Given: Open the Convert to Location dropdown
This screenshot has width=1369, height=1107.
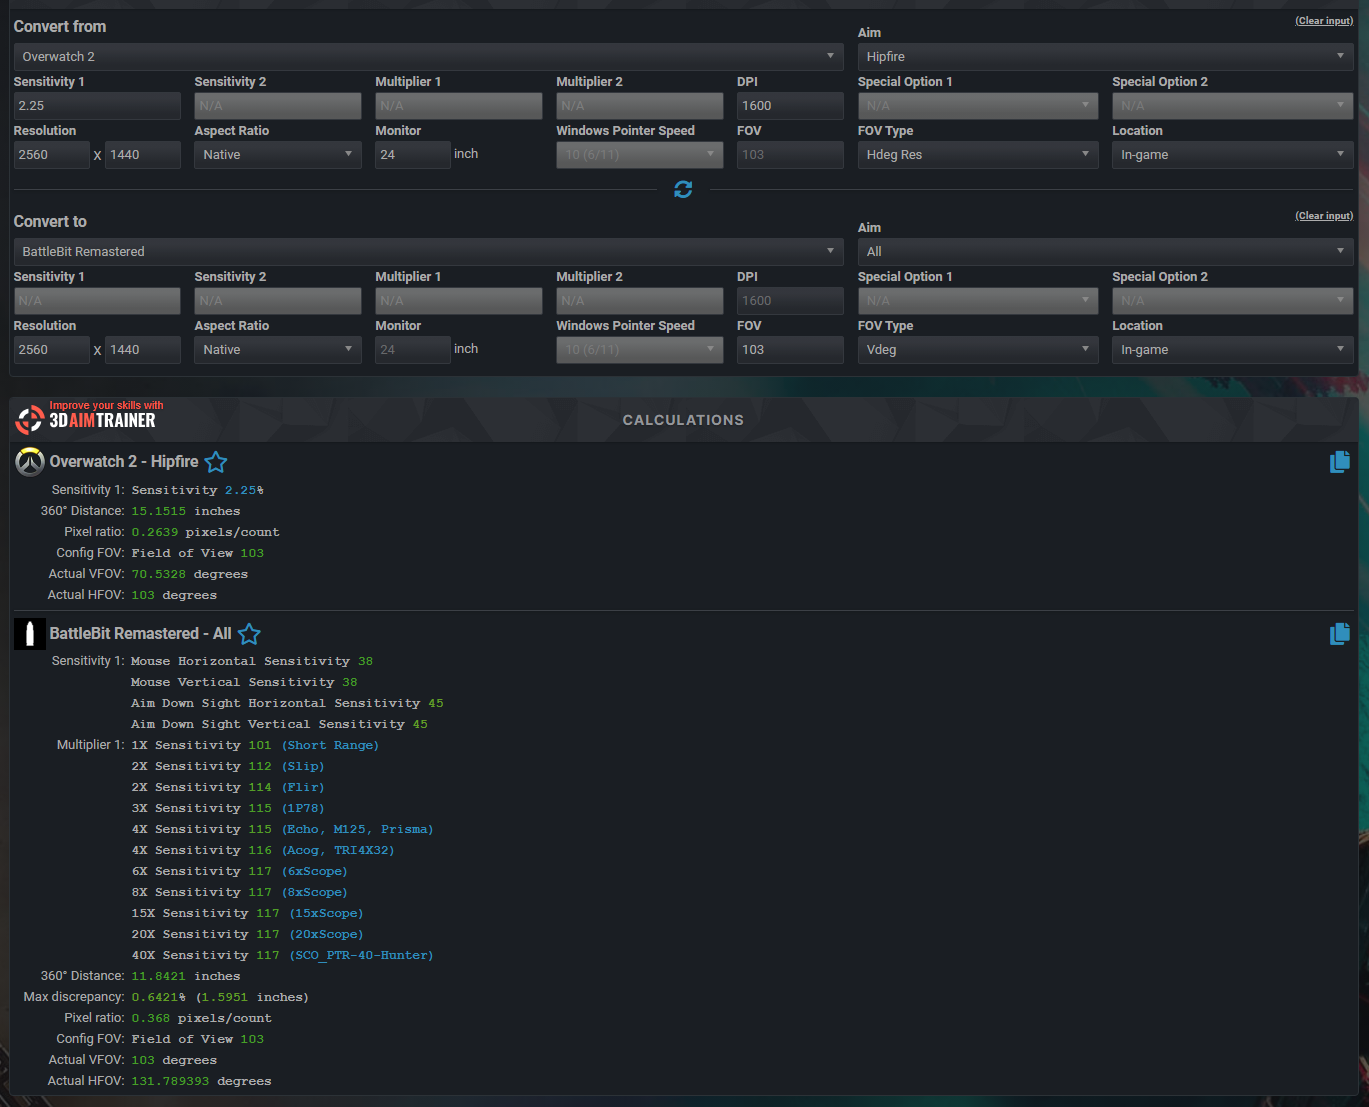Looking at the screenshot, I should click(x=1232, y=350).
